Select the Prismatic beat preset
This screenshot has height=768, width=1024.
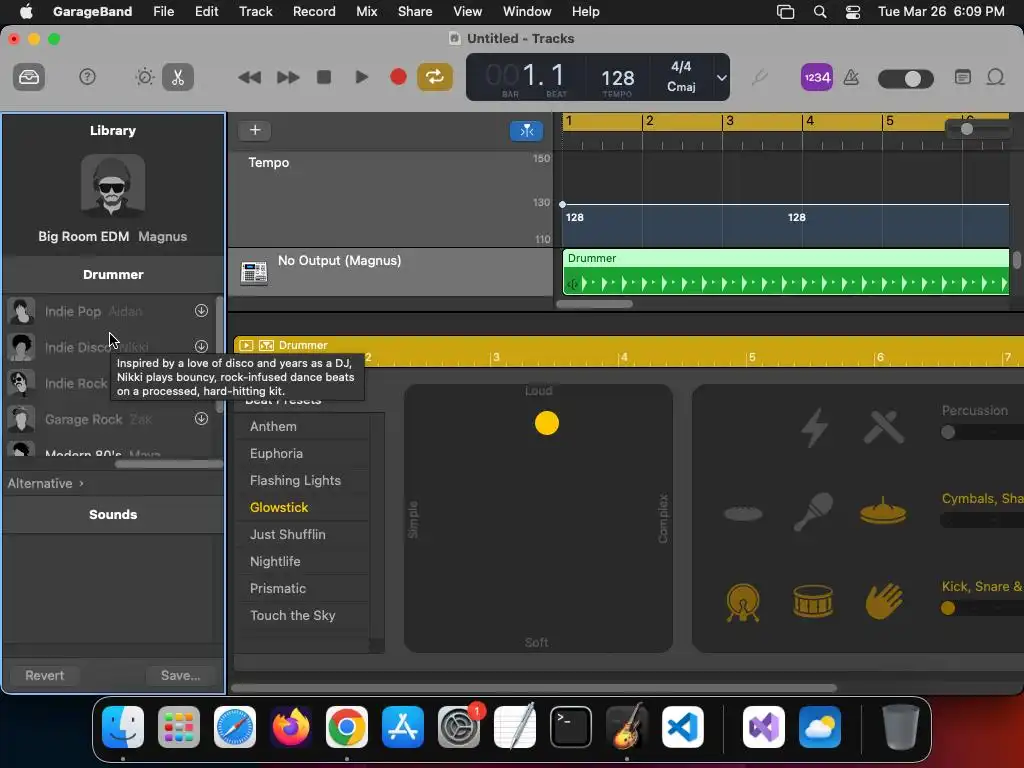pyautogui.click(x=304, y=588)
